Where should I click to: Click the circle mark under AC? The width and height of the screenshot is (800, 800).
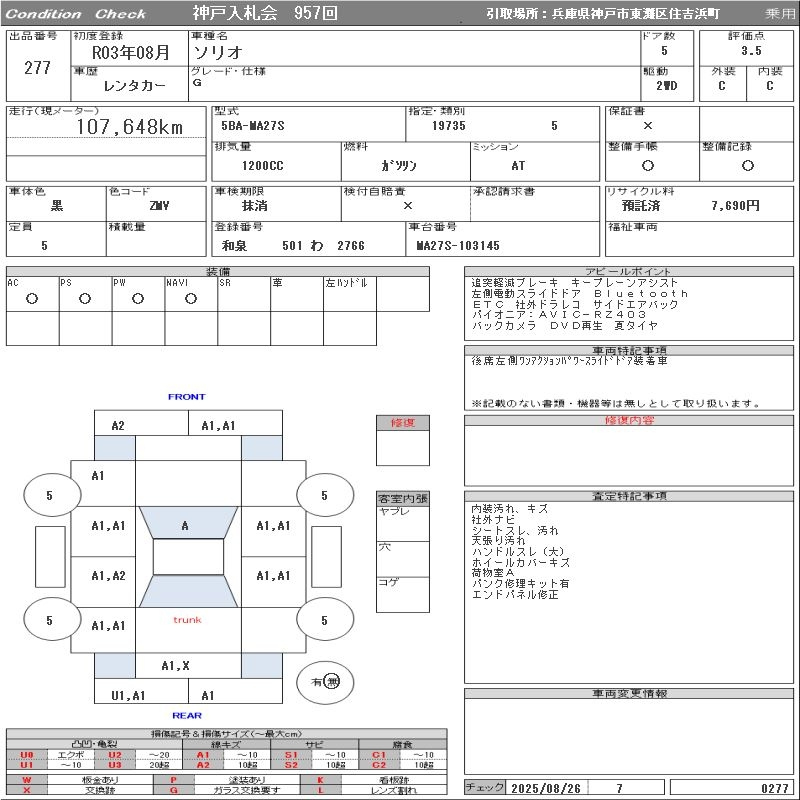(32, 299)
